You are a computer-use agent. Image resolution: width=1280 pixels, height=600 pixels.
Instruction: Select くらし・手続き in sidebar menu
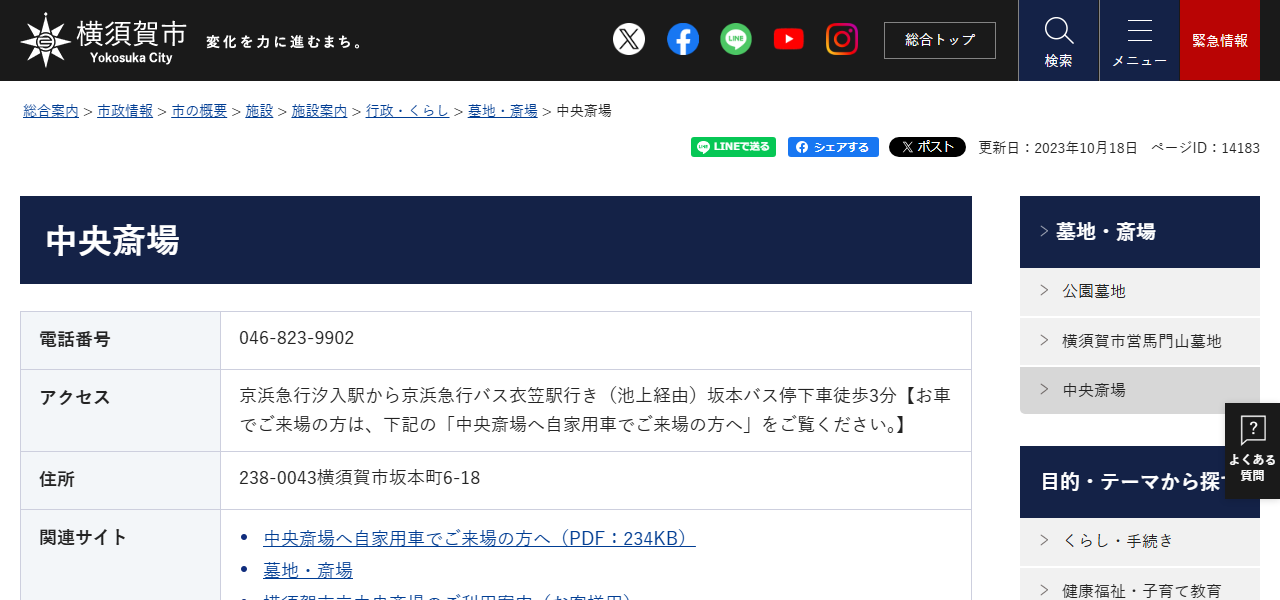(x=1140, y=541)
